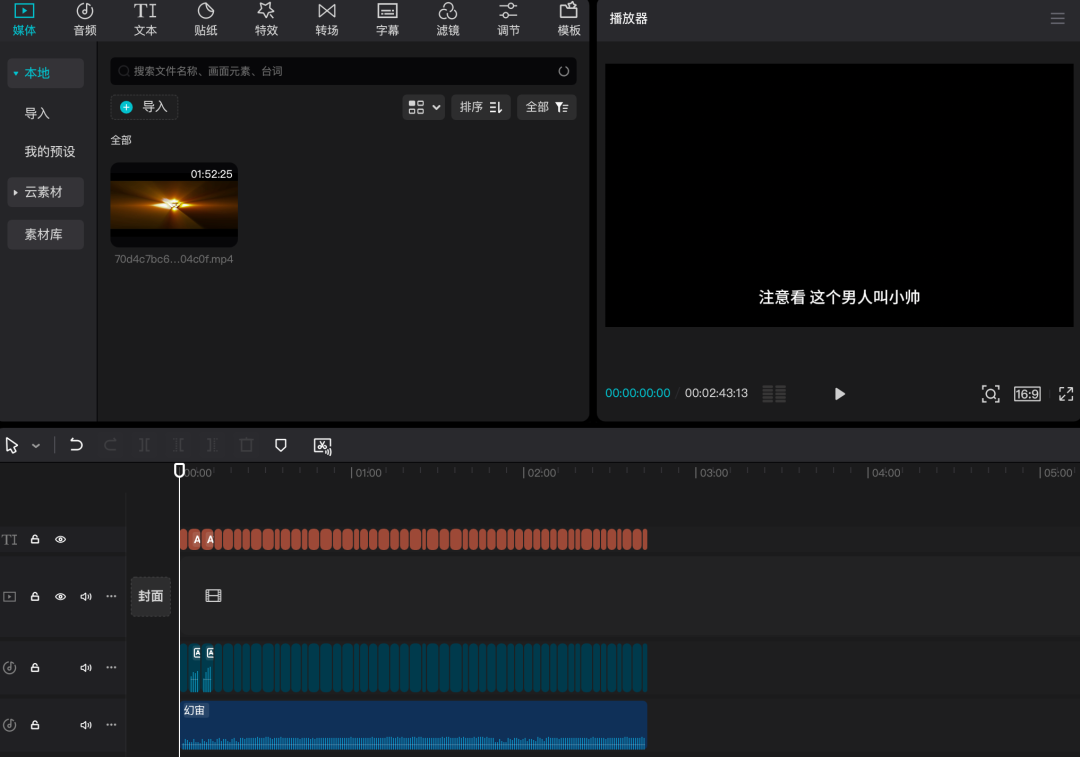
Task: Open the 滤镜 filters panel
Action: (448, 19)
